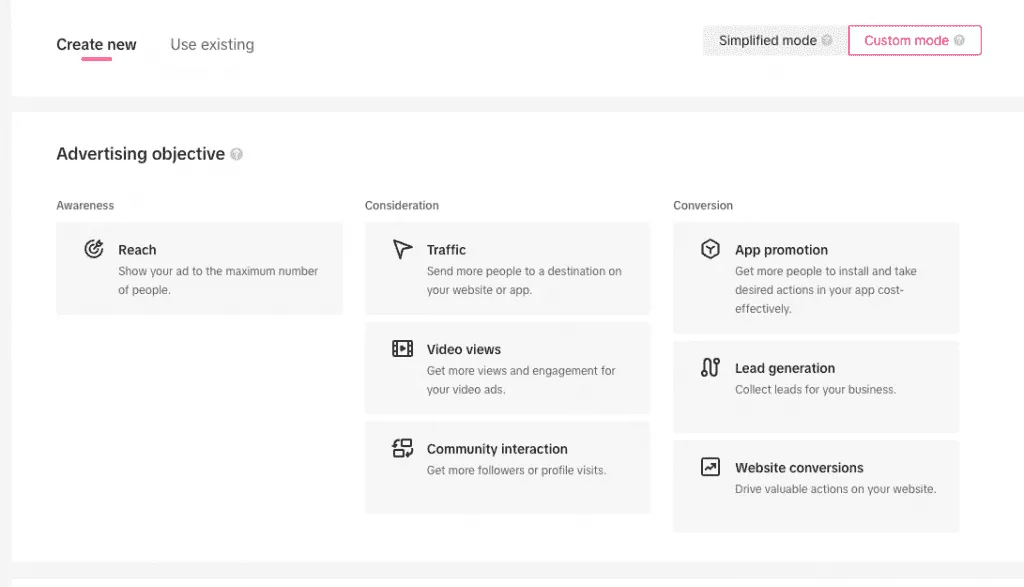
Task: Select the Reach objective title
Action: pyautogui.click(x=137, y=249)
